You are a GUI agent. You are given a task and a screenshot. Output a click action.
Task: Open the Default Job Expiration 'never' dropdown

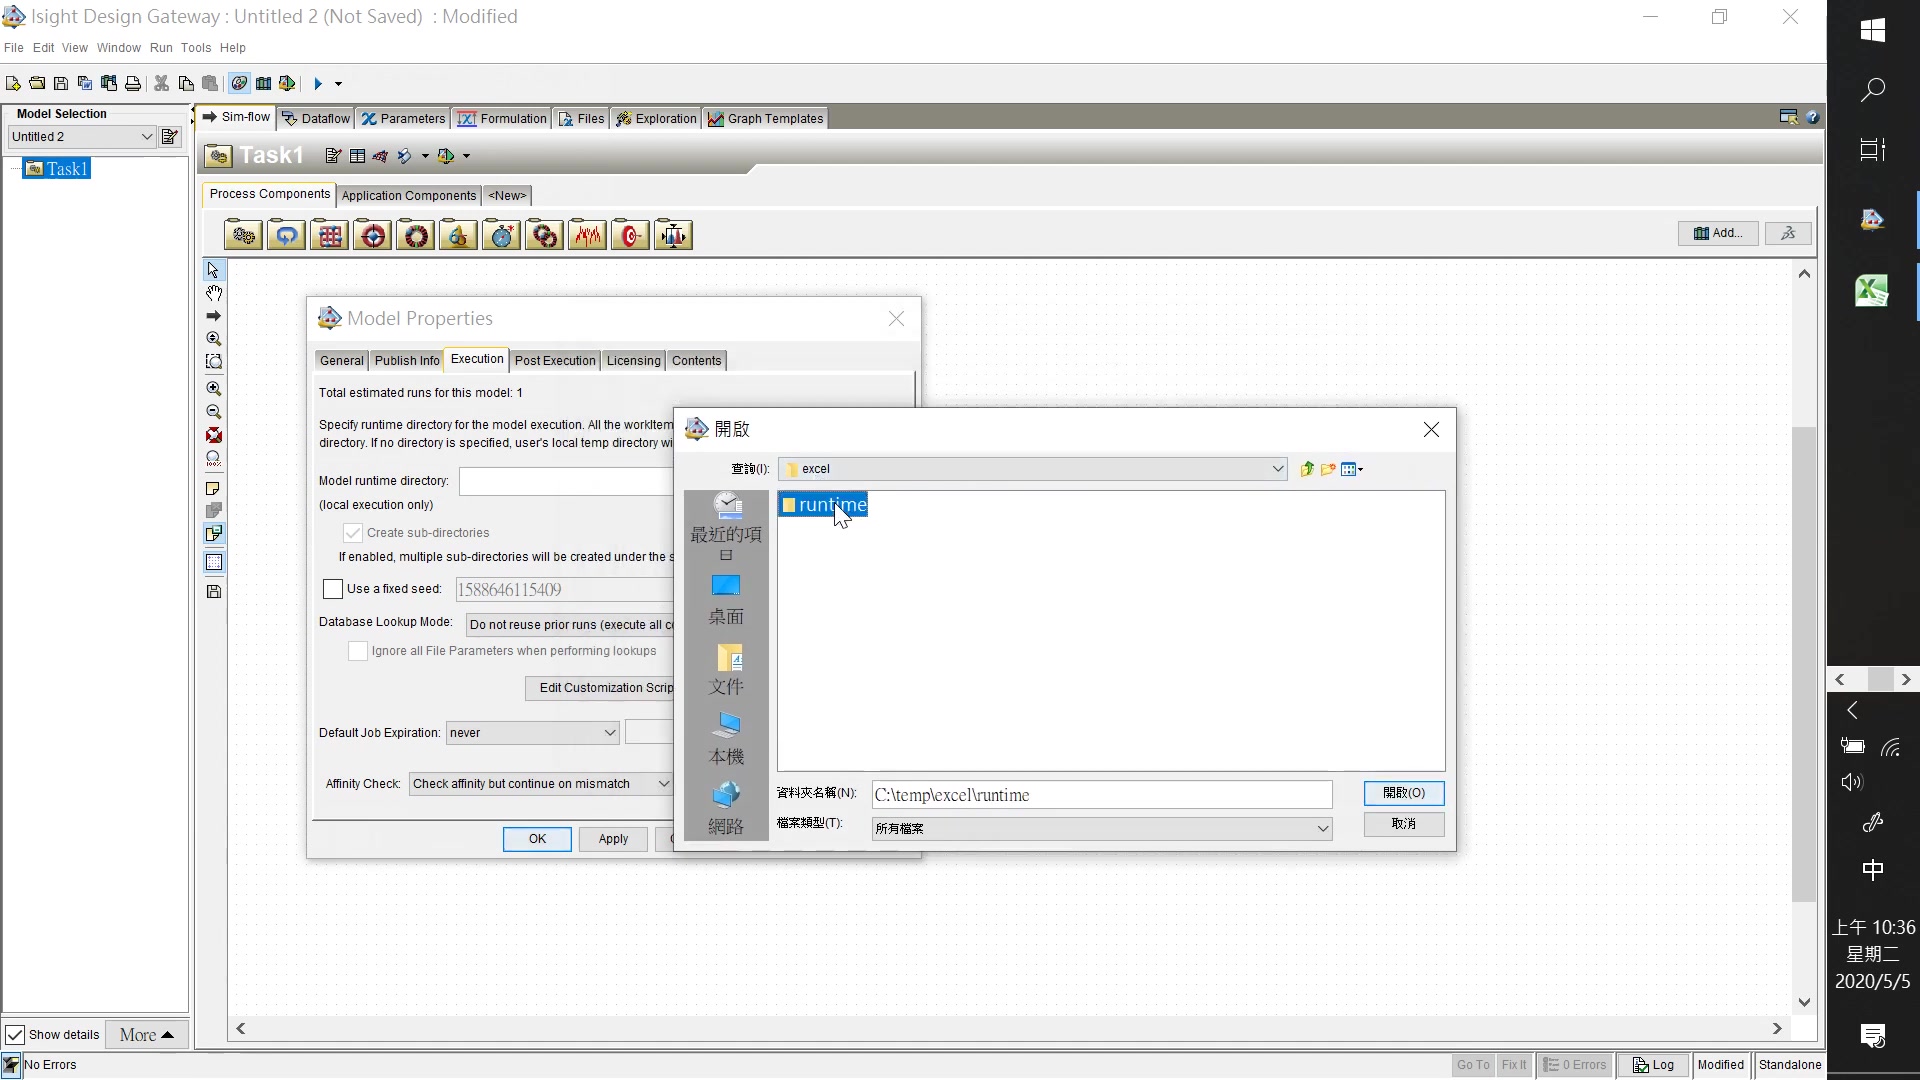pos(533,733)
